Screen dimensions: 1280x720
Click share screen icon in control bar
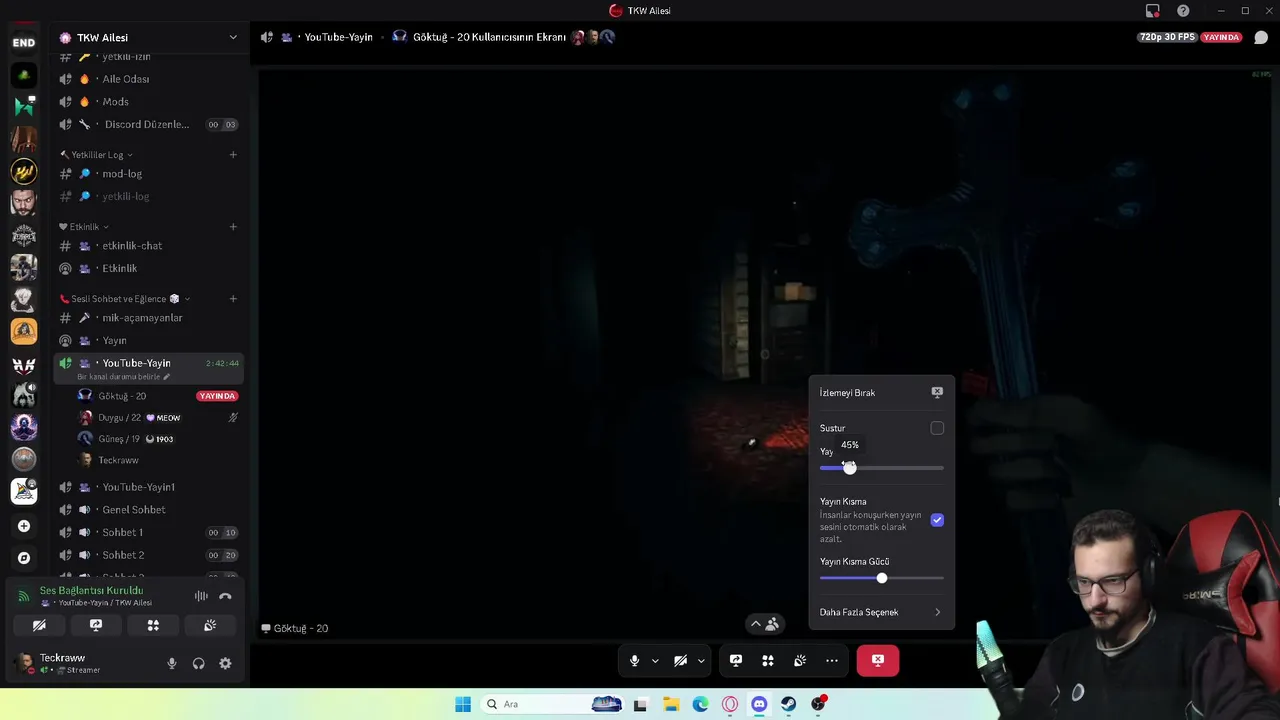(x=736, y=660)
